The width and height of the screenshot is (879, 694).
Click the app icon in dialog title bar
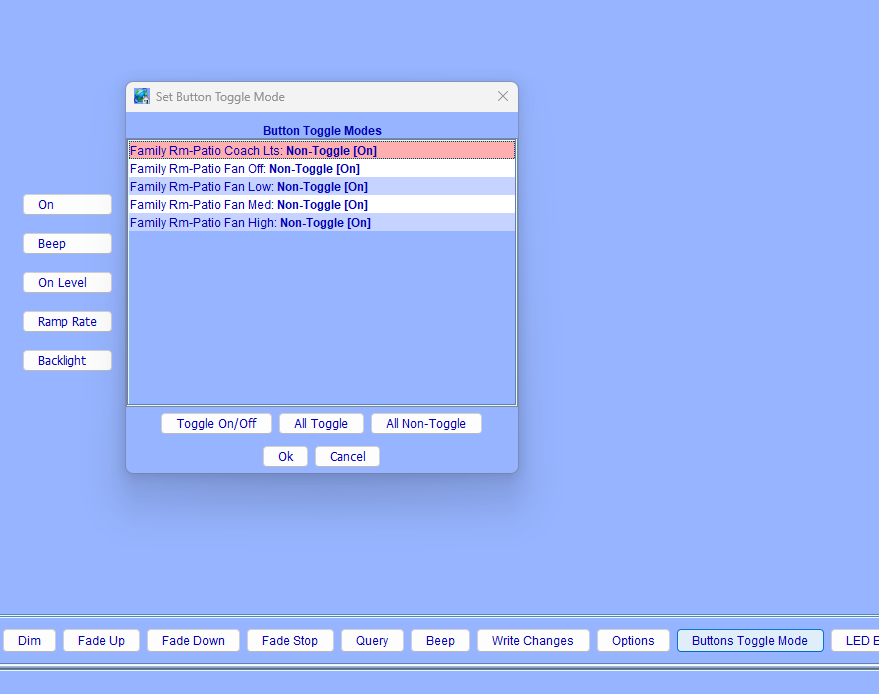click(142, 97)
